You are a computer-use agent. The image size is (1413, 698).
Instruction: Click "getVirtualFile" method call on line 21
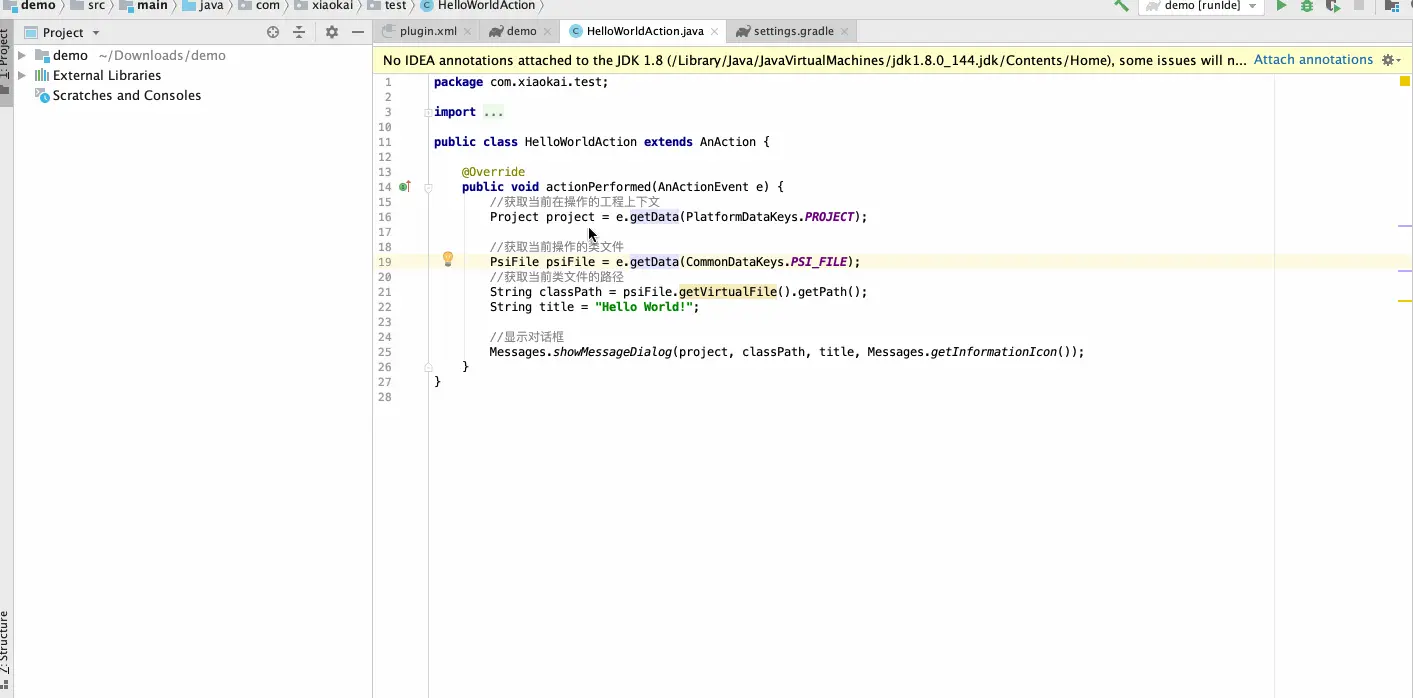pyautogui.click(x=728, y=292)
